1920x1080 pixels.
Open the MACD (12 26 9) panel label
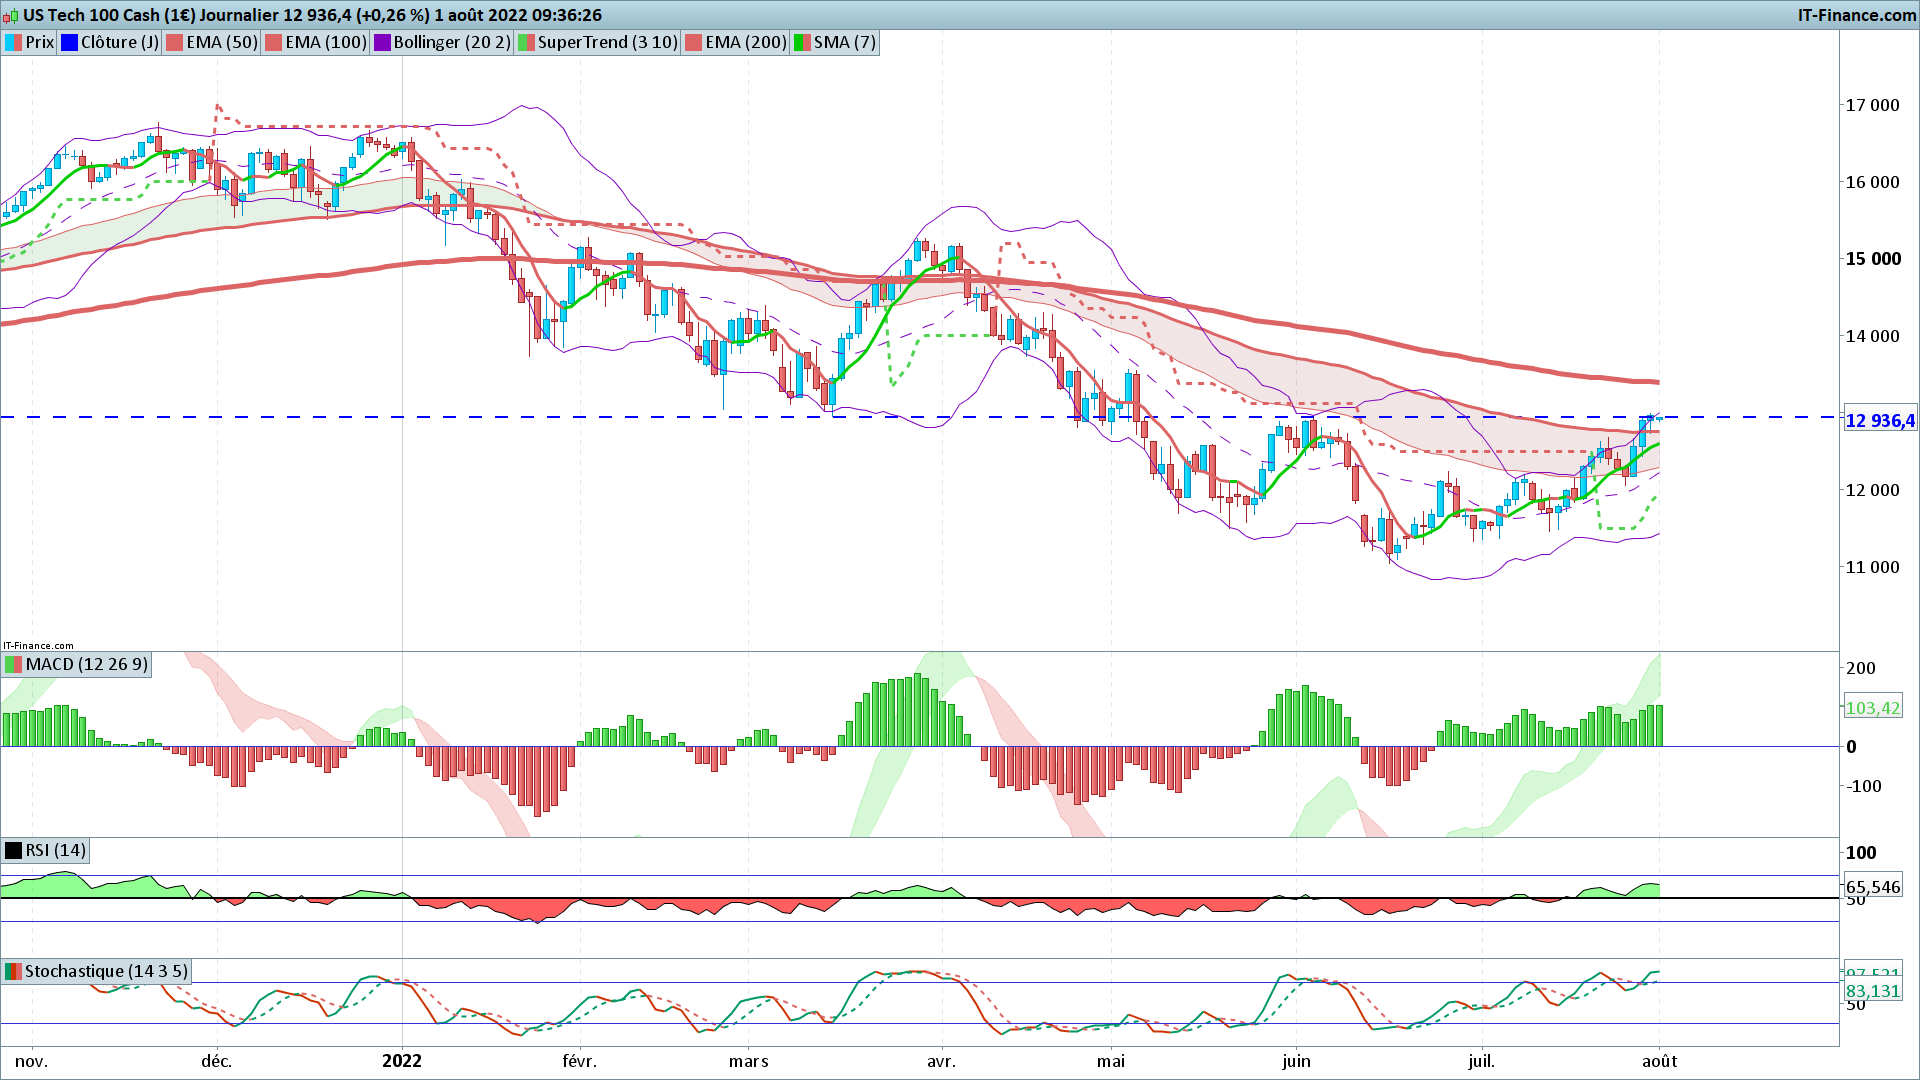click(x=86, y=664)
